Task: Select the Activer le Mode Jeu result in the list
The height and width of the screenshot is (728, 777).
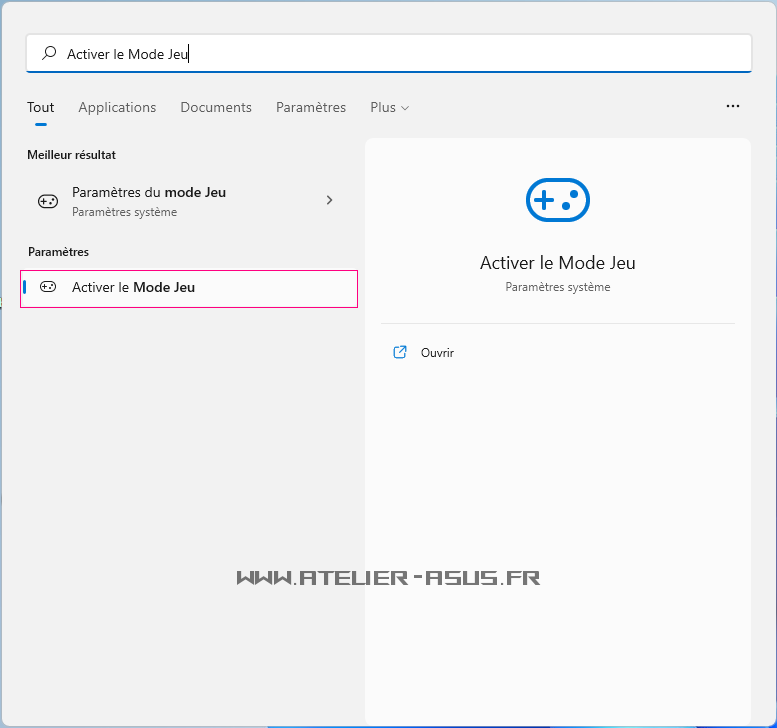Action: click(190, 288)
